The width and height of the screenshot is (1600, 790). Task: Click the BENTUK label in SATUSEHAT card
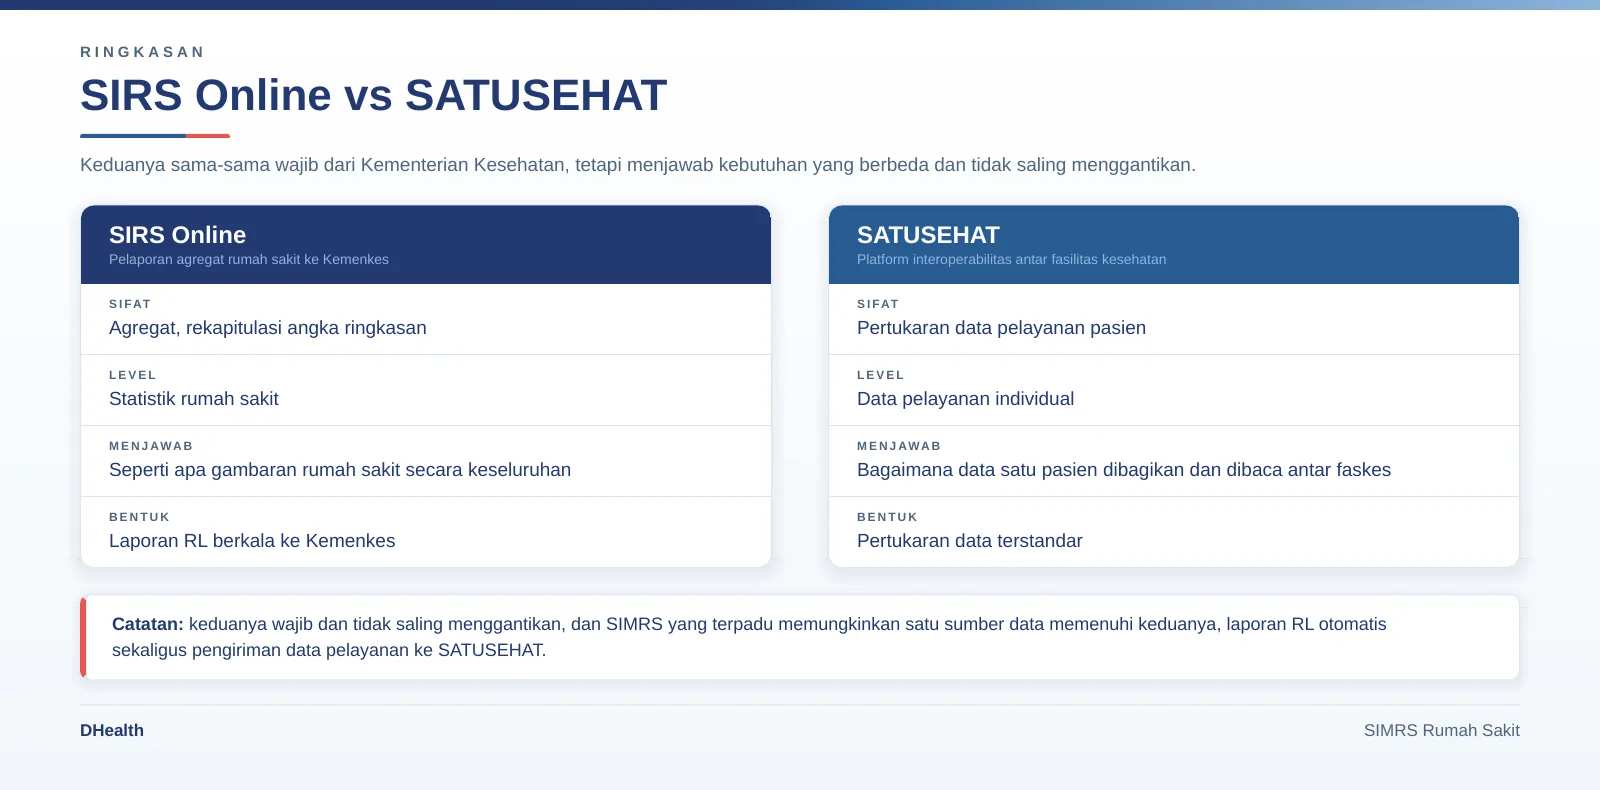click(888, 517)
